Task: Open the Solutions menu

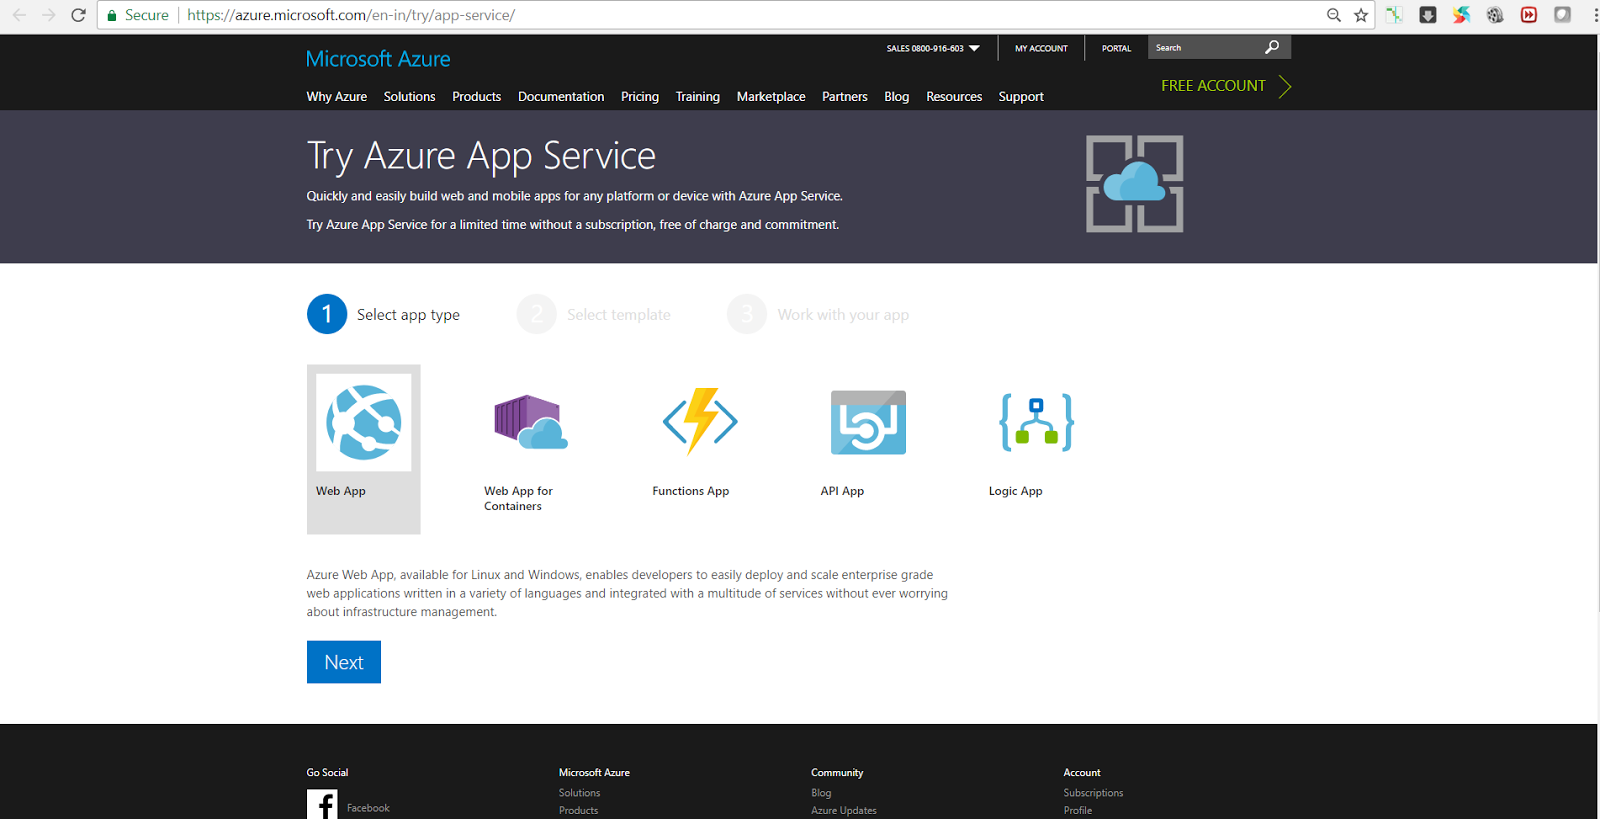Action: pos(410,97)
